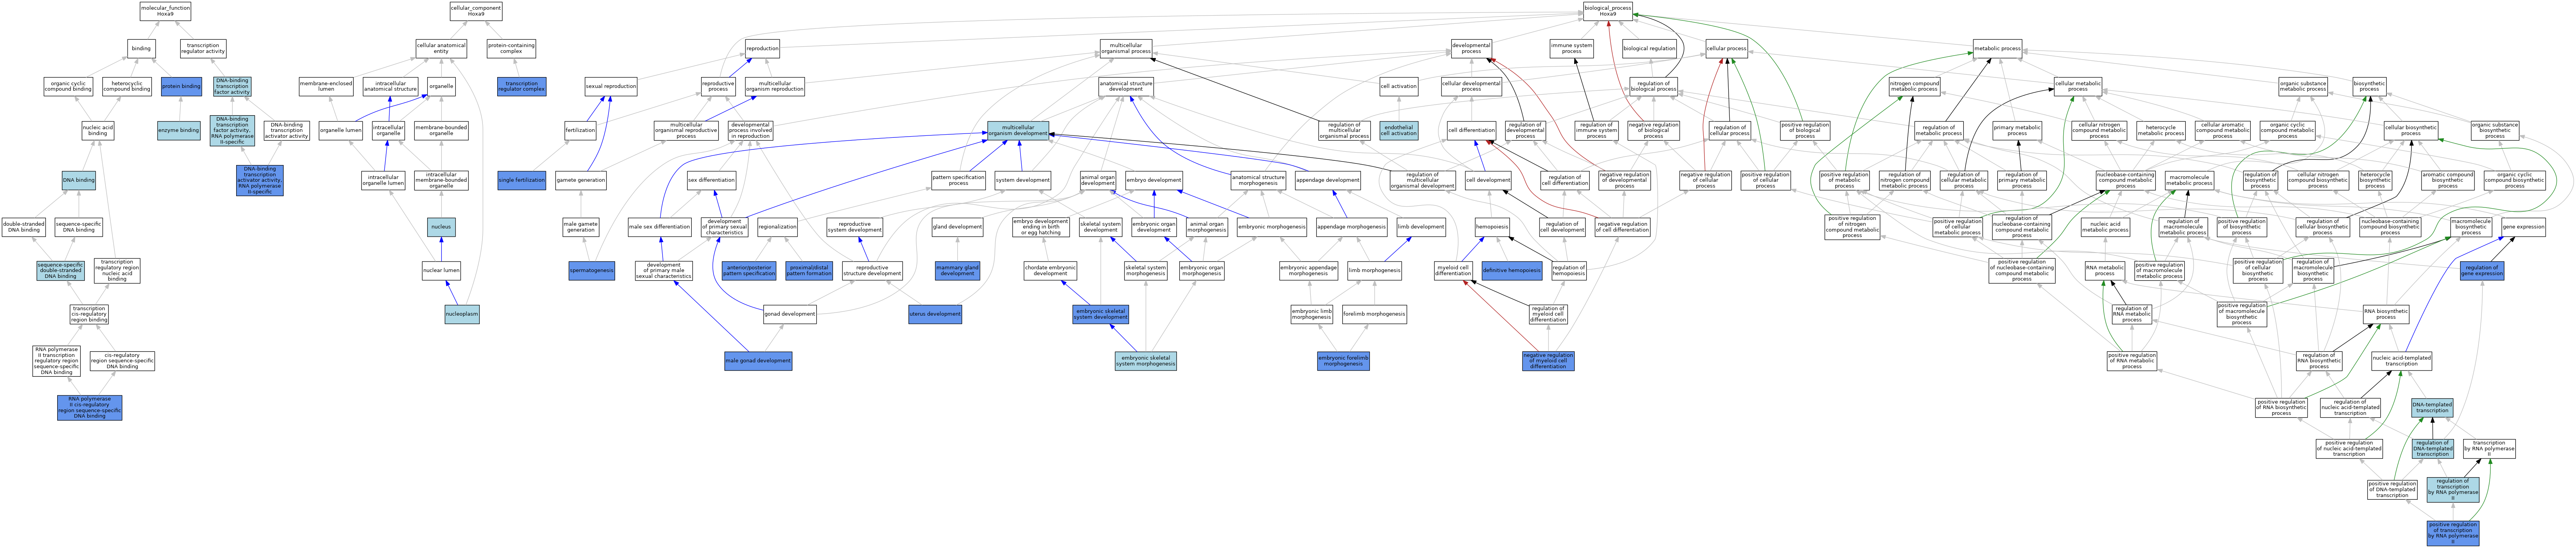Select the light blue nucleus node

click(x=441, y=227)
